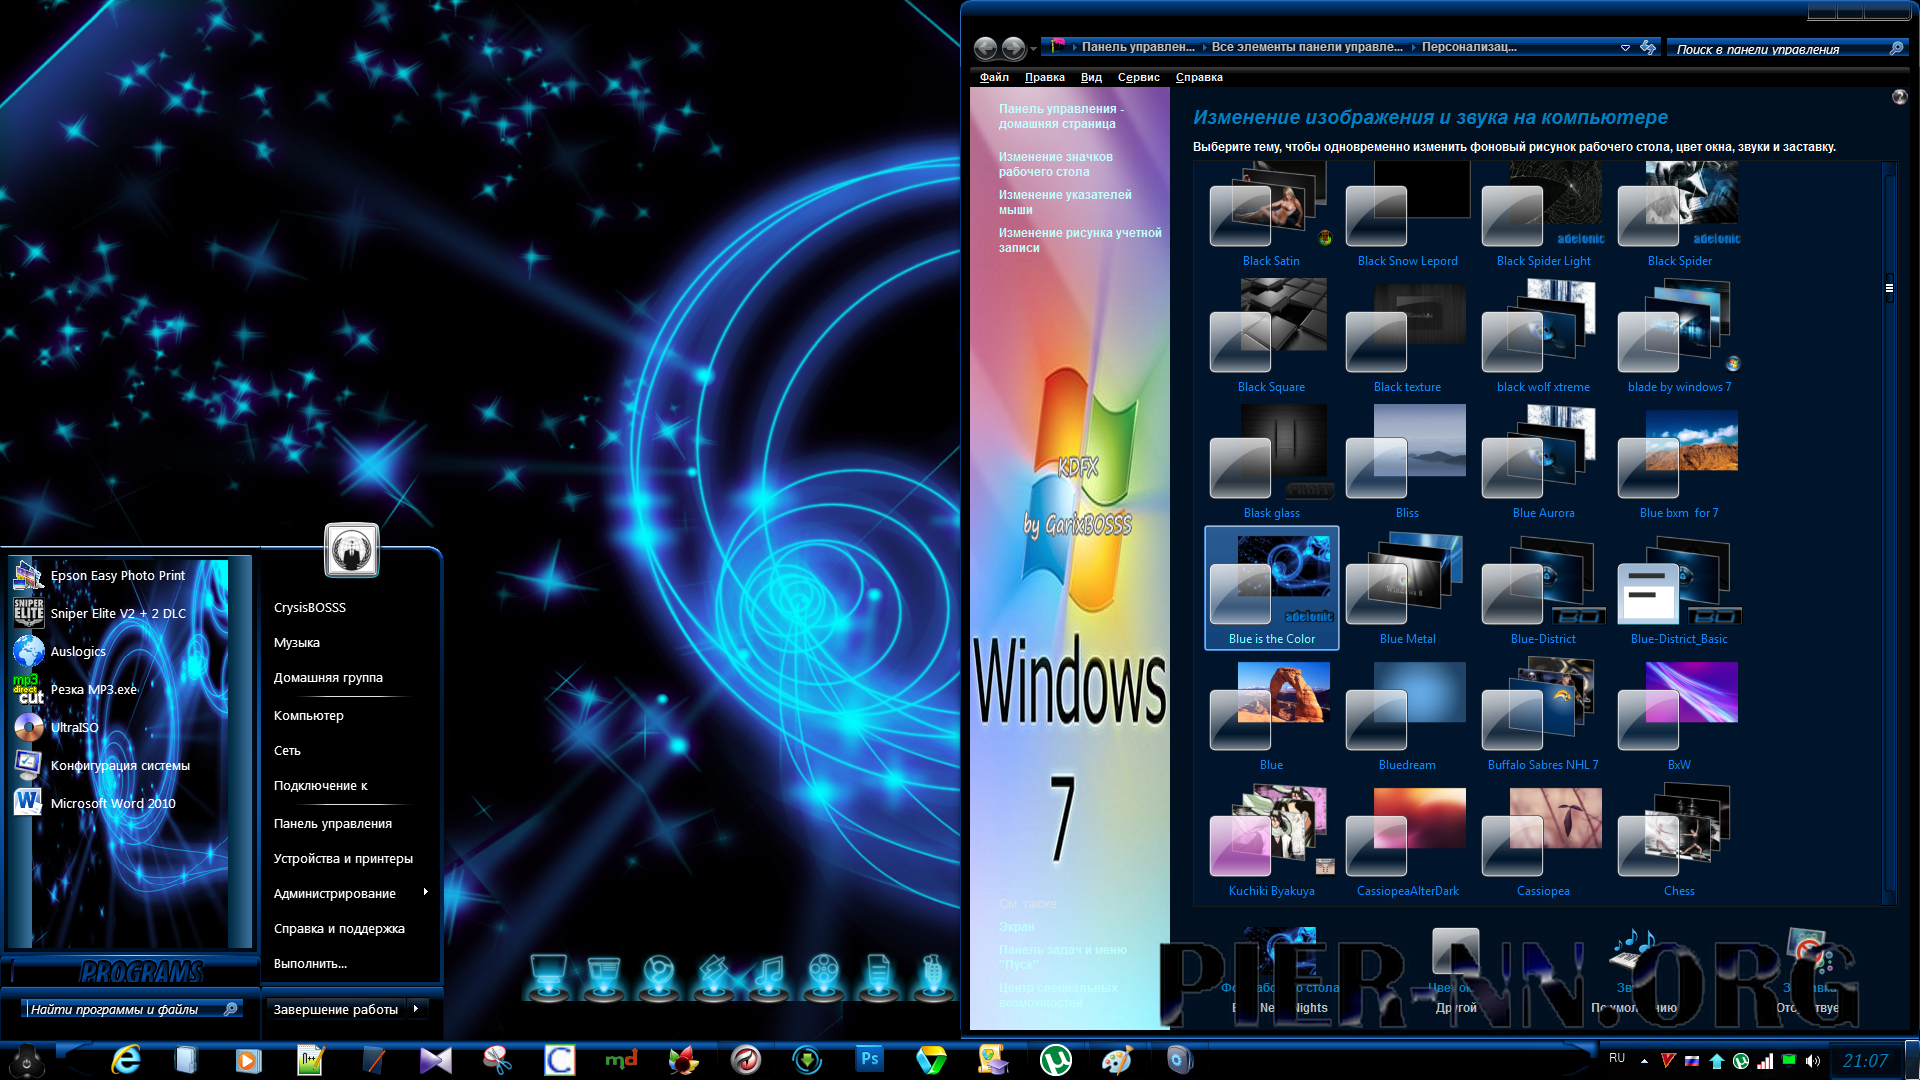1920x1080 pixels.
Task: Open the media player taskbar icon
Action: click(x=248, y=1060)
